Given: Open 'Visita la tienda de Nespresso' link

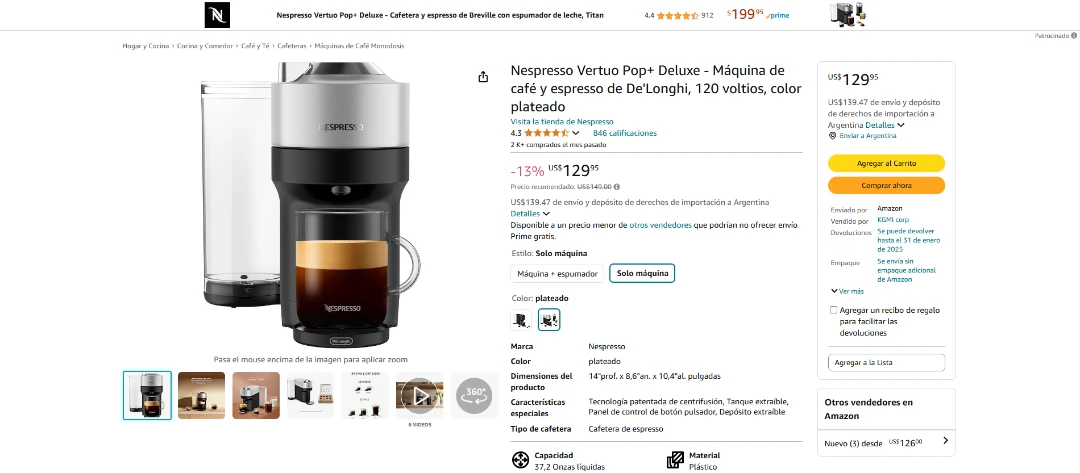Looking at the screenshot, I should click(561, 121).
